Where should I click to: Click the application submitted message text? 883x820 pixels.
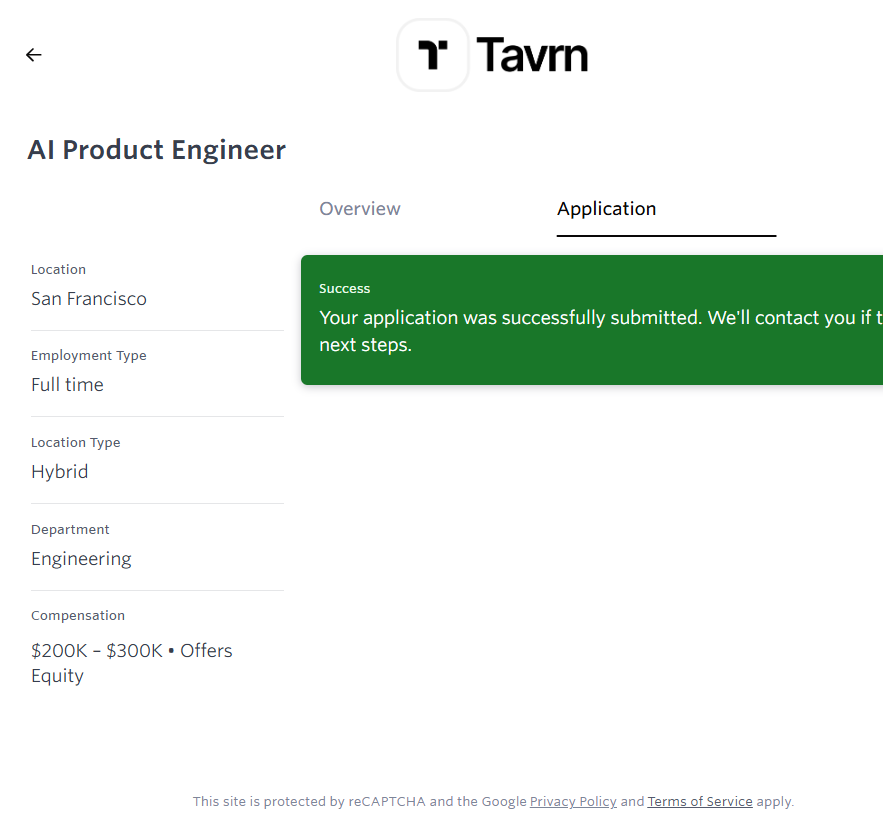600,319
